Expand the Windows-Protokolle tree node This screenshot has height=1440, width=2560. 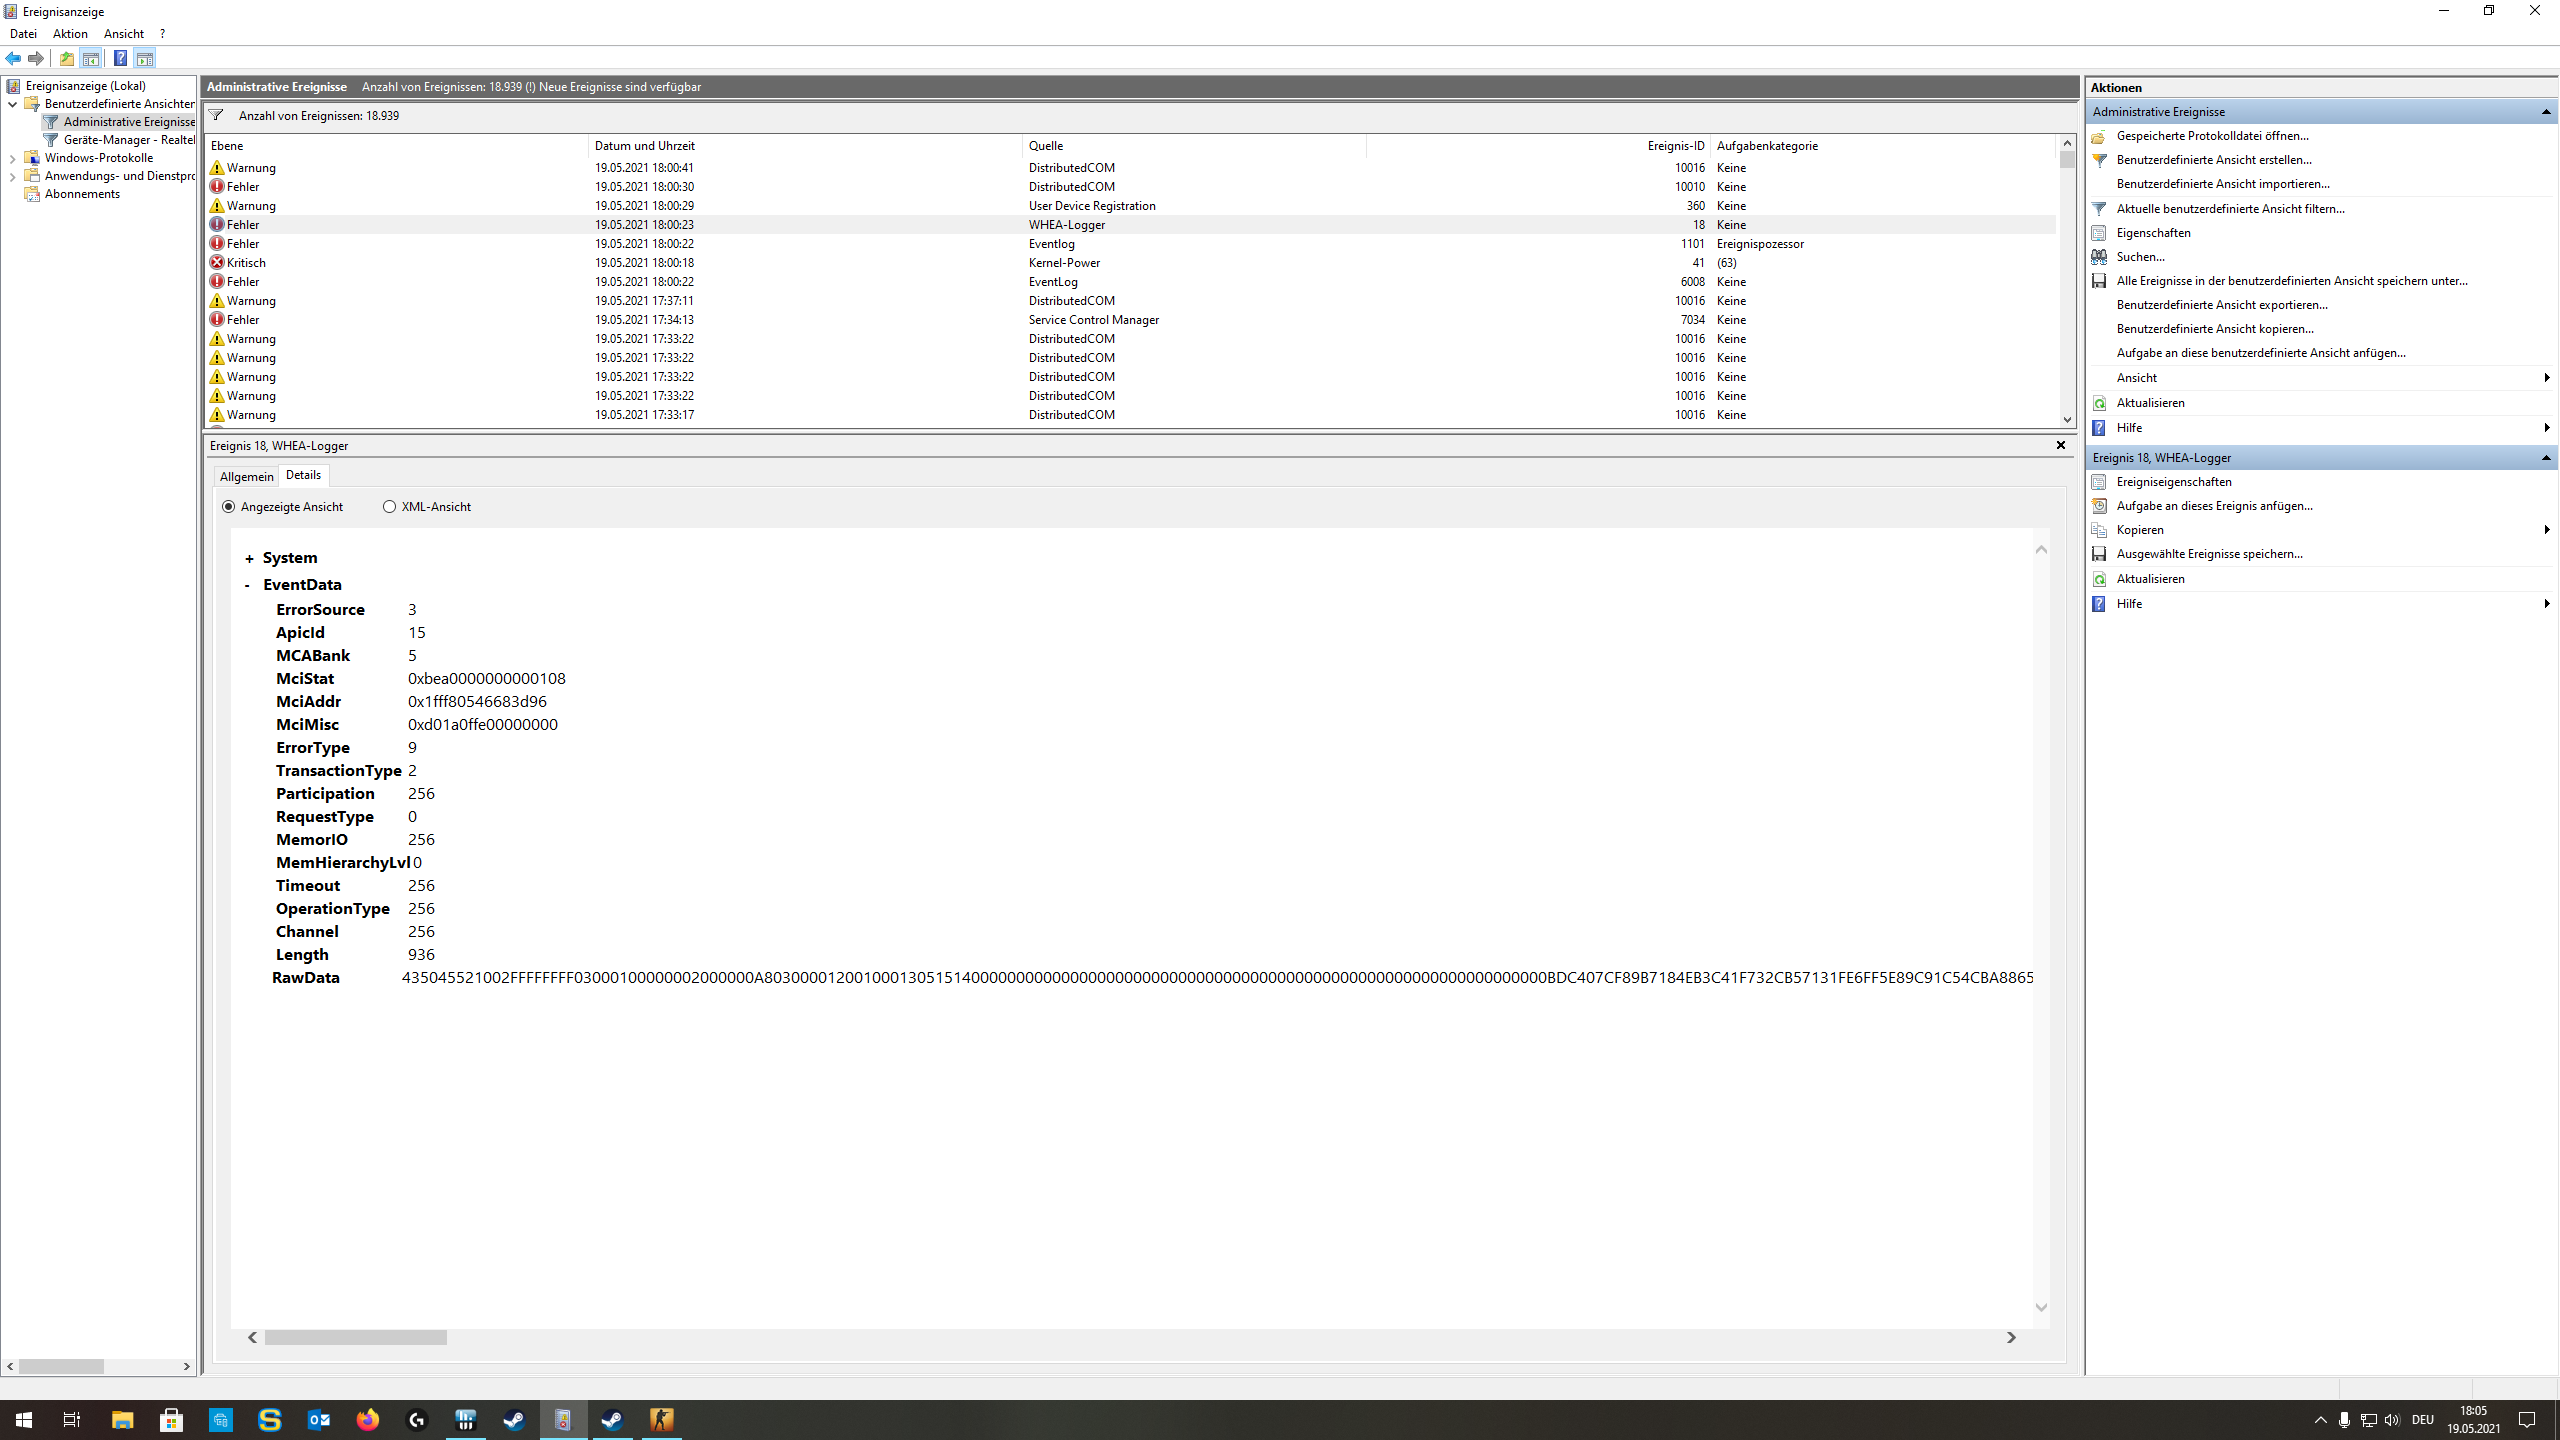tap(12, 158)
